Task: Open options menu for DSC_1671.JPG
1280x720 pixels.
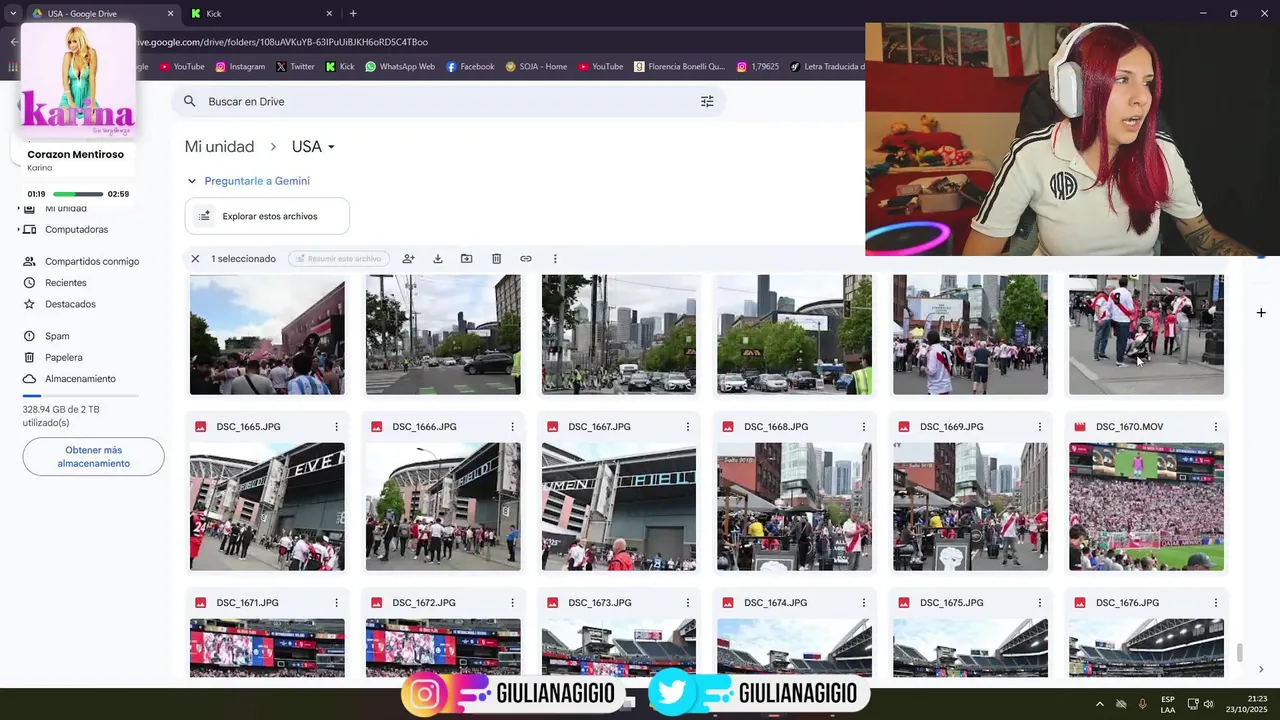Action: (x=336, y=603)
